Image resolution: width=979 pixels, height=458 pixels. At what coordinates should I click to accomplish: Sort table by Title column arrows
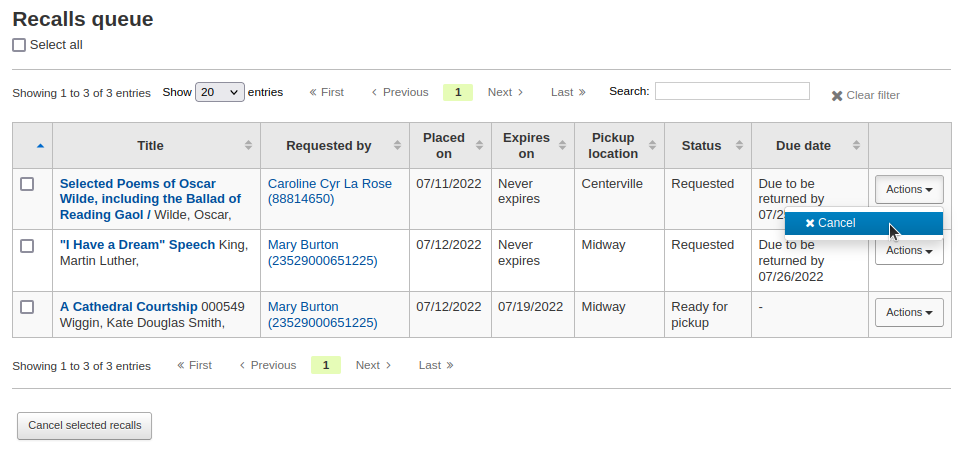248,146
